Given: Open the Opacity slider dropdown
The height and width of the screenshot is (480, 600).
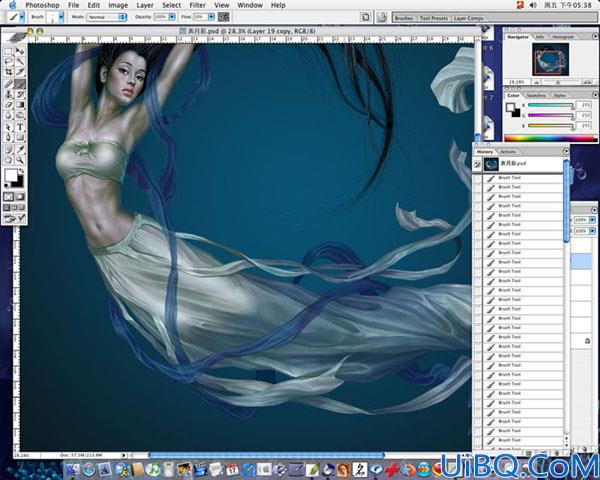Looking at the screenshot, I should click(172, 17).
